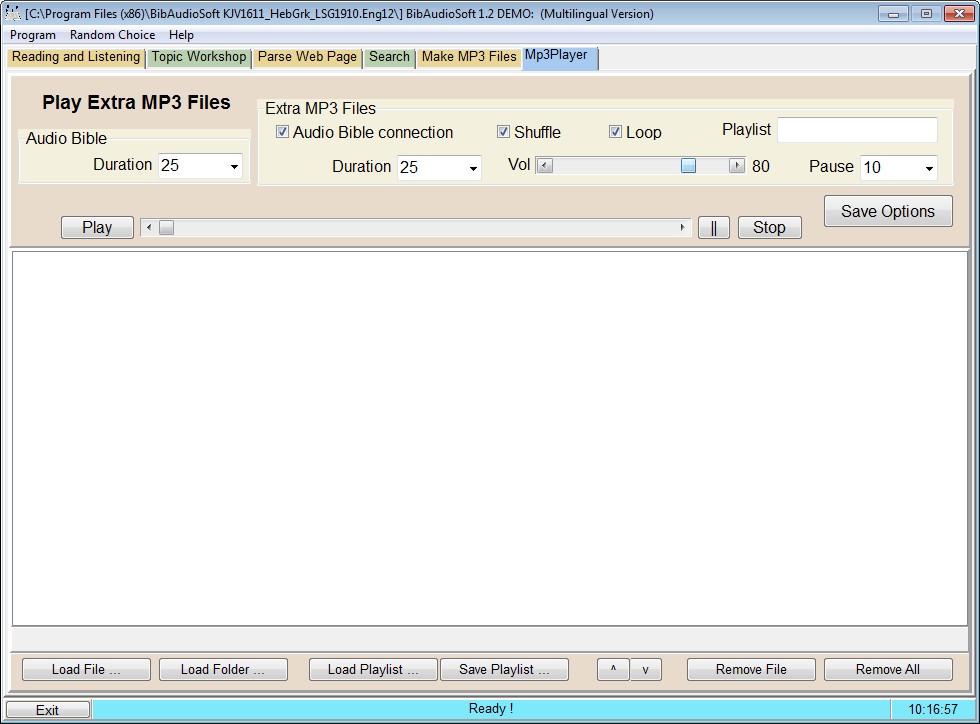Click the volume slider right arrow
Viewport: 980px width, 724px height.
click(737, 166)
